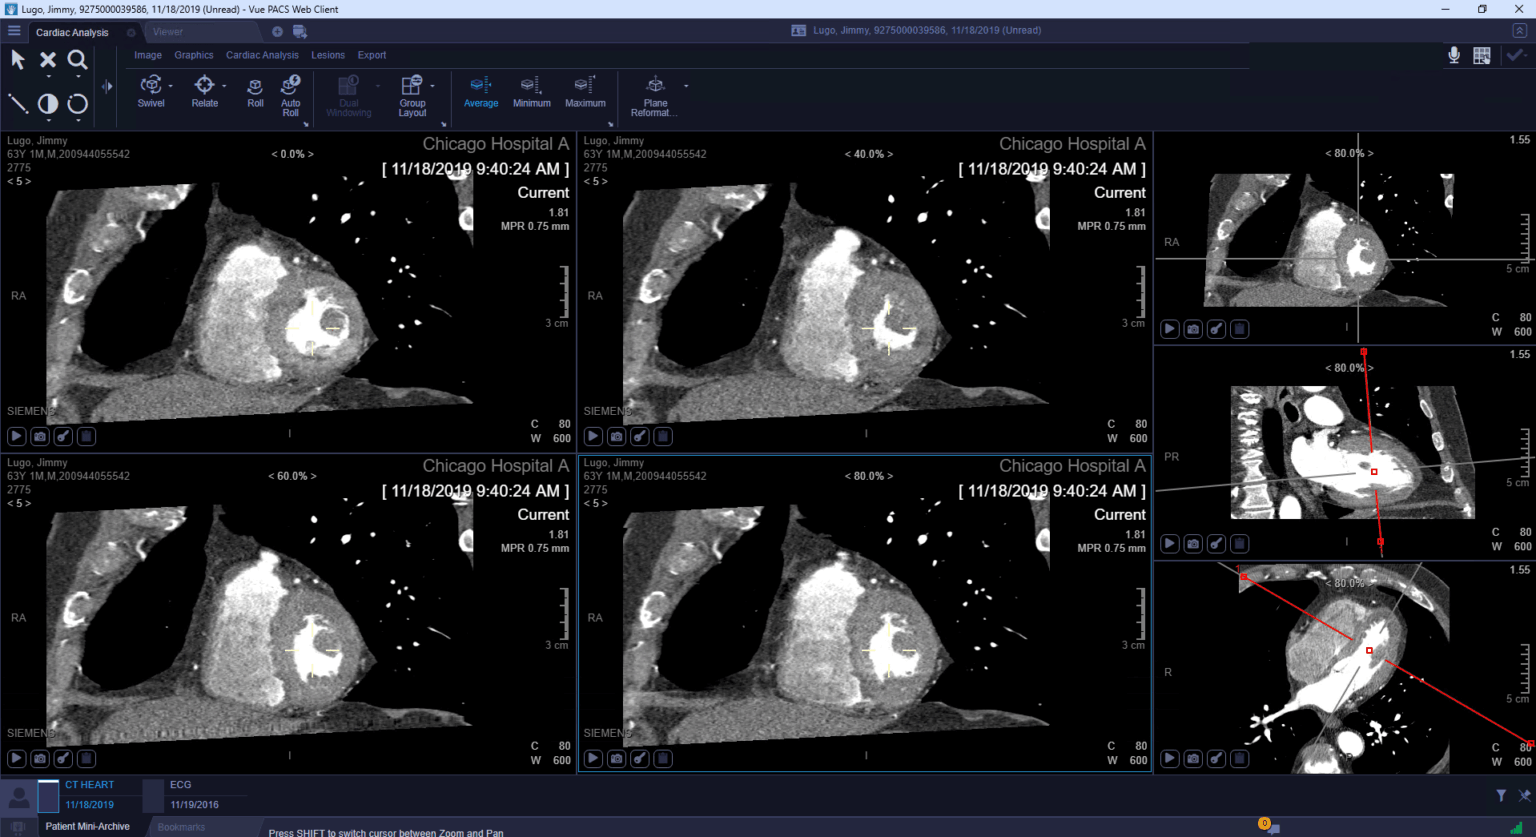Enable Maximum intensity projection mode
Screen dimensions: 1536x837
tap(585, 91)
